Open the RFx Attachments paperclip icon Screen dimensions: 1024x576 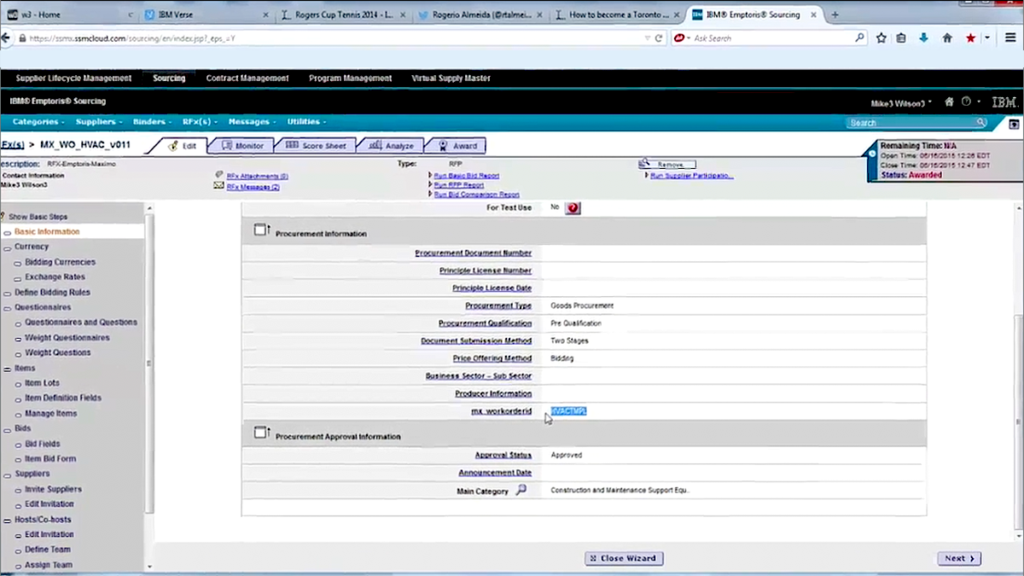(x=218, y=175)
